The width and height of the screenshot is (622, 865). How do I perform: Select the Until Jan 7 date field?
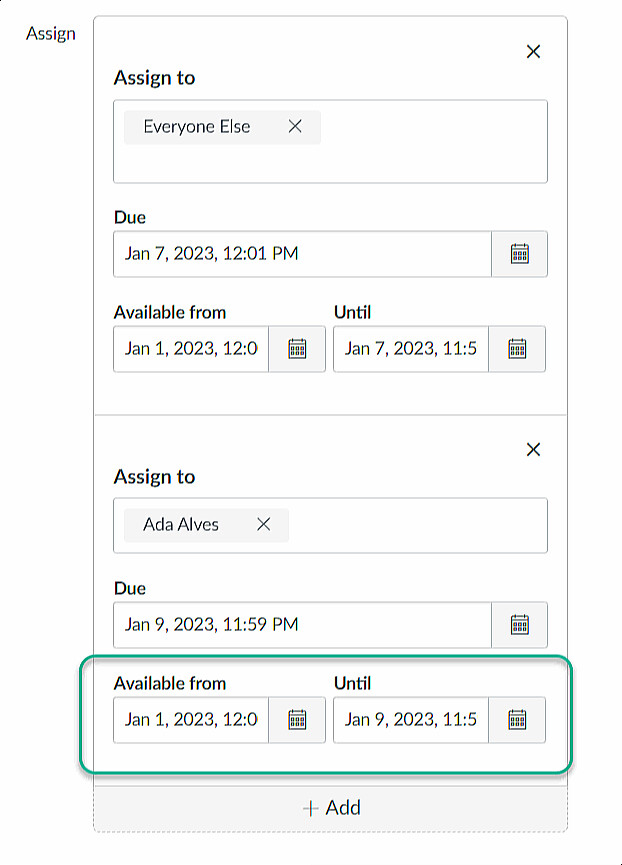[x=410, y=349]
